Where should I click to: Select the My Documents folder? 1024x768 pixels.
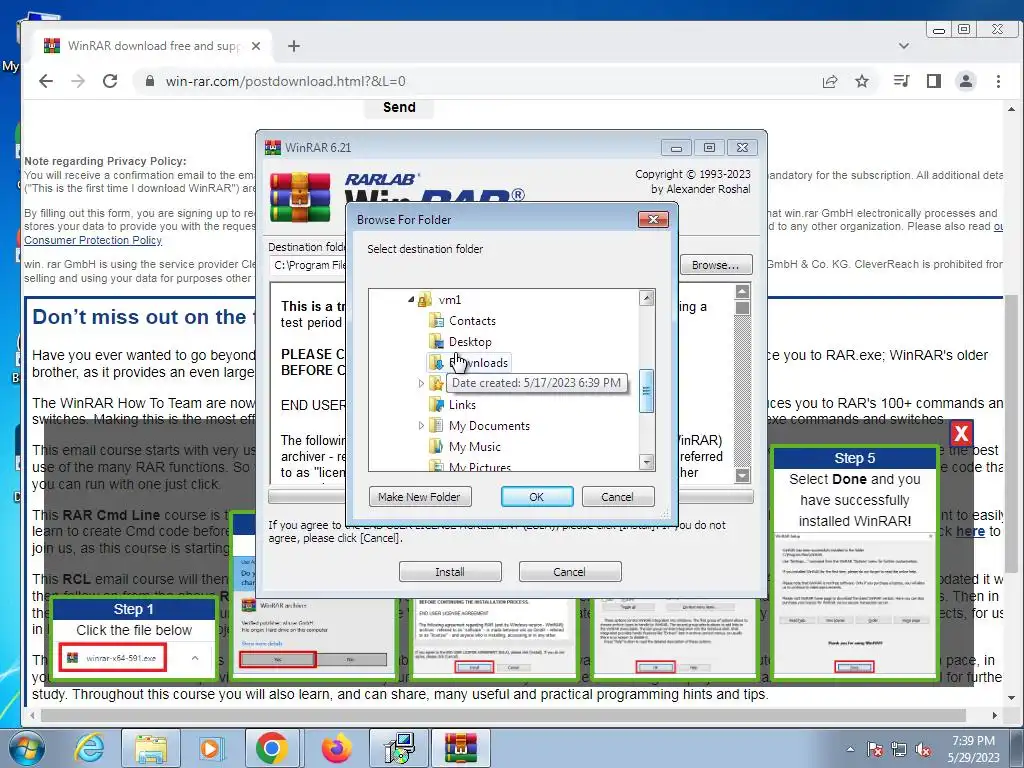tap(489, 426)
